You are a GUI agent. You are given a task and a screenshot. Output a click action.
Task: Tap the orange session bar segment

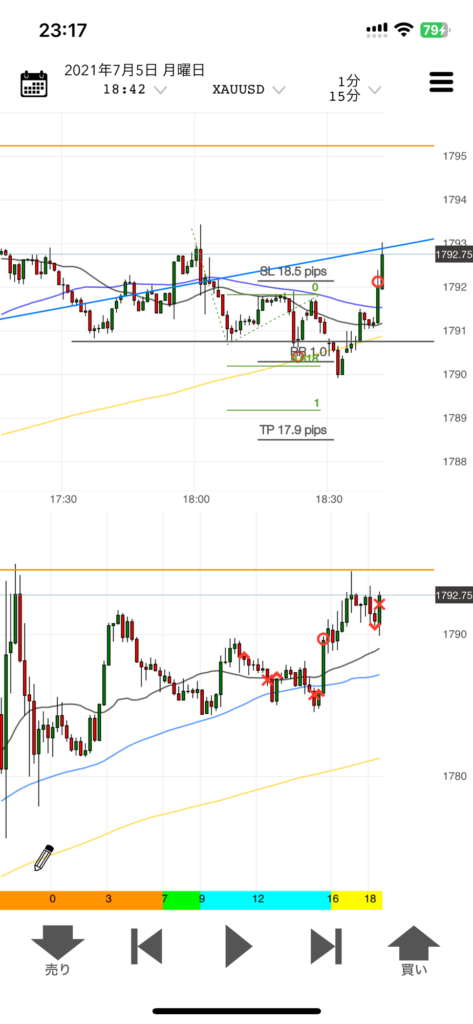pyautogui.click(x=80, y=899)
